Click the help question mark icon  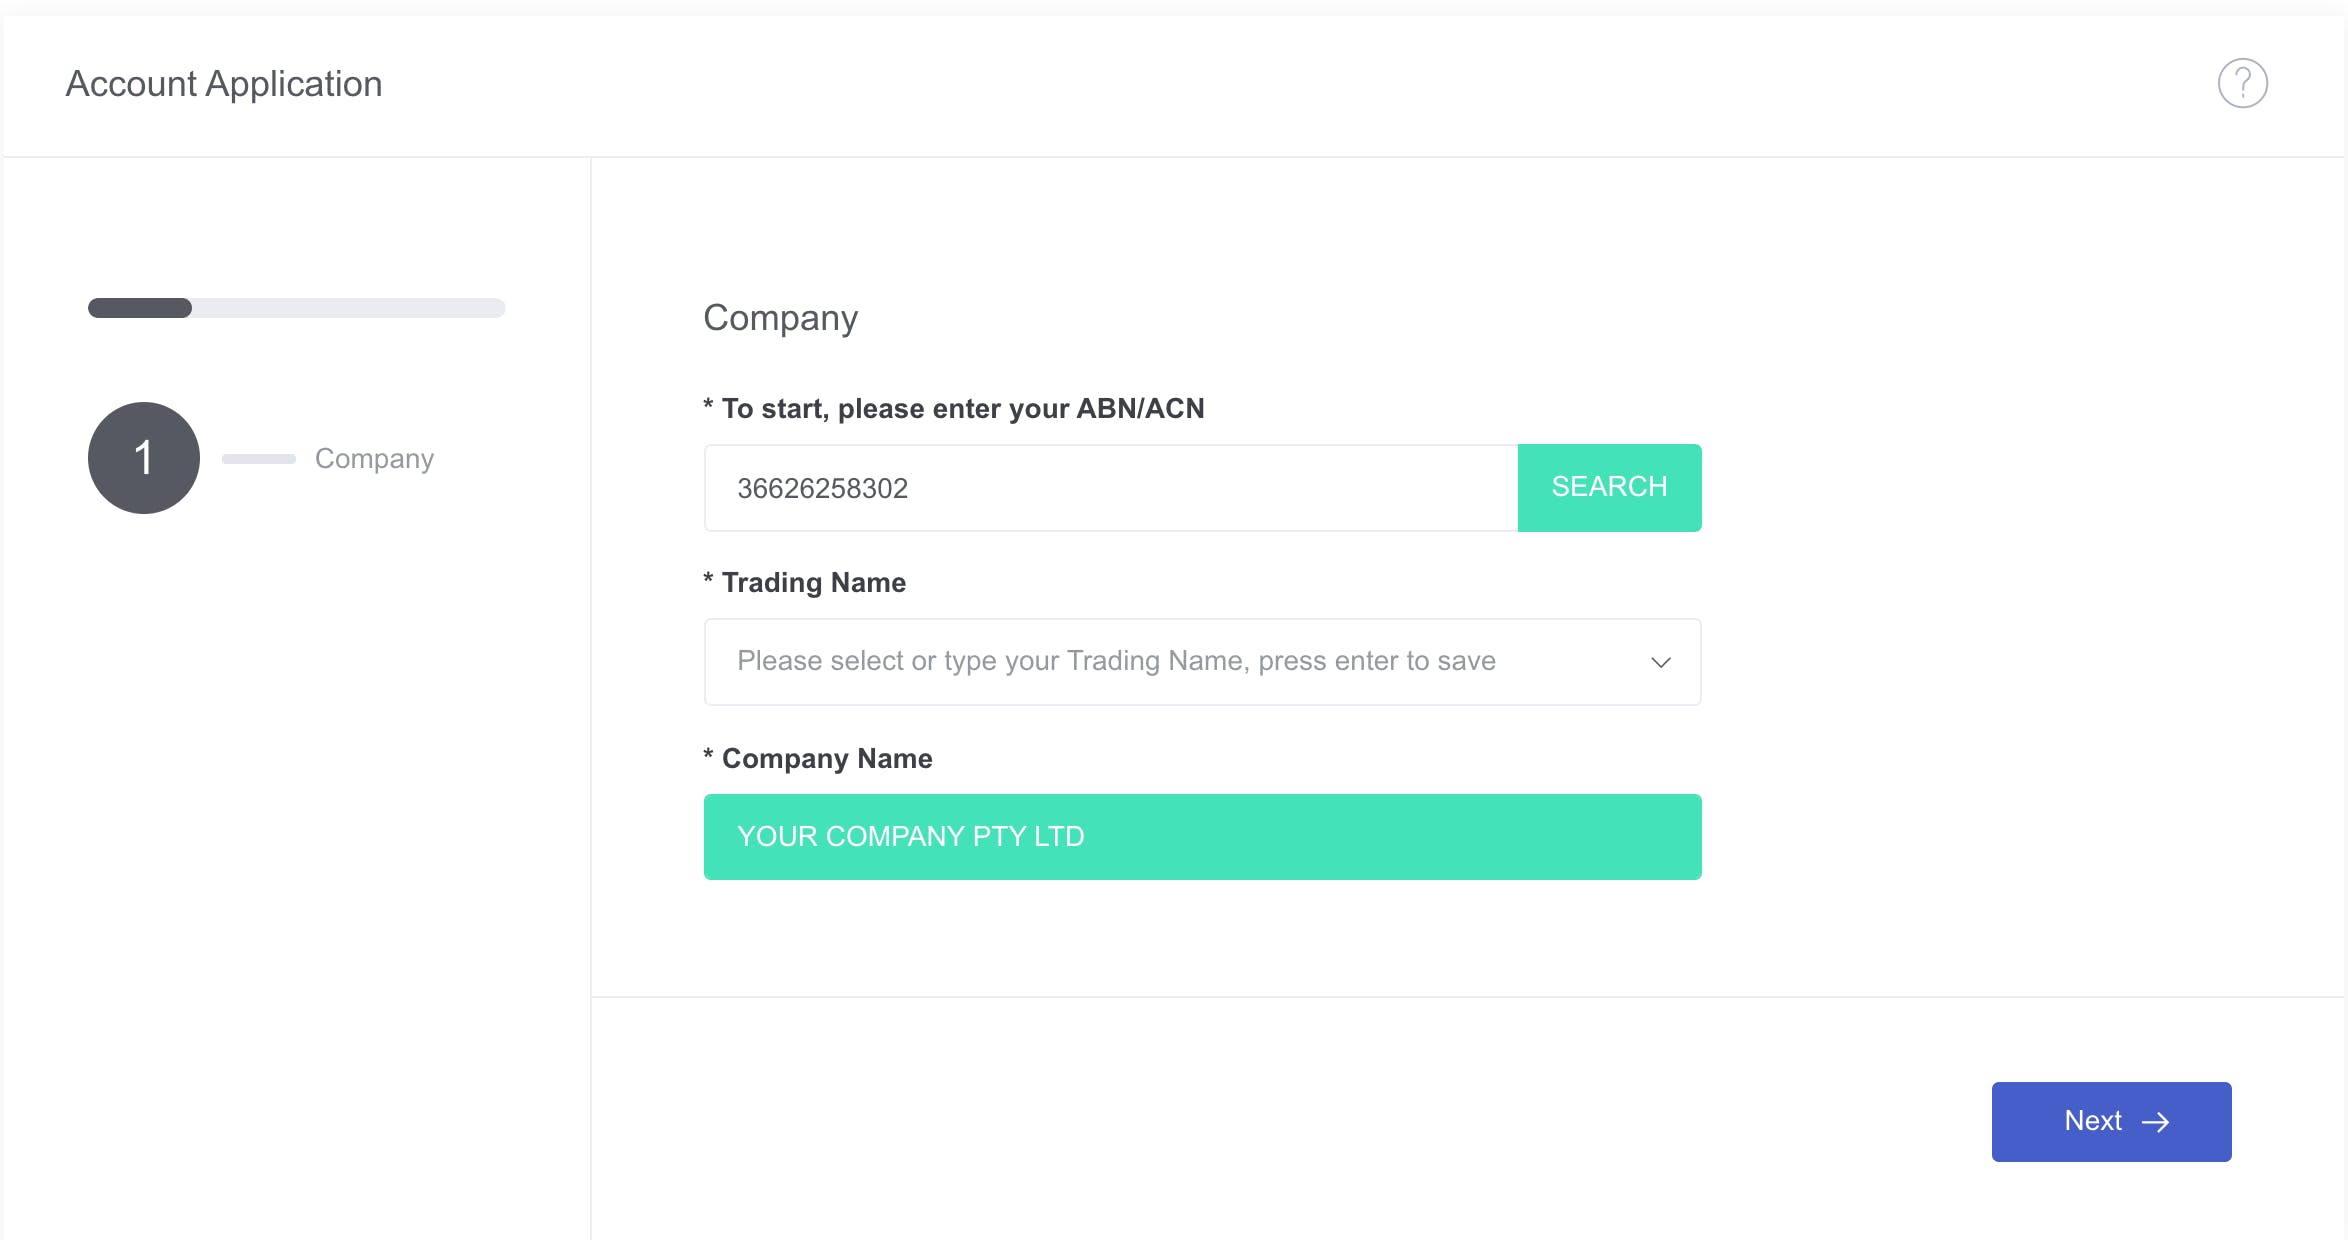(2242, 83)
